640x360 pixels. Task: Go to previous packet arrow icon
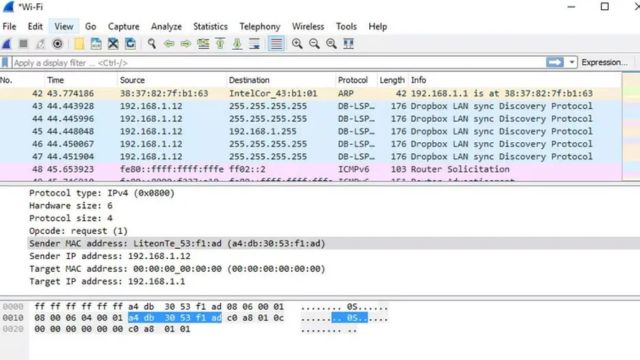click(x=169, y=44)
